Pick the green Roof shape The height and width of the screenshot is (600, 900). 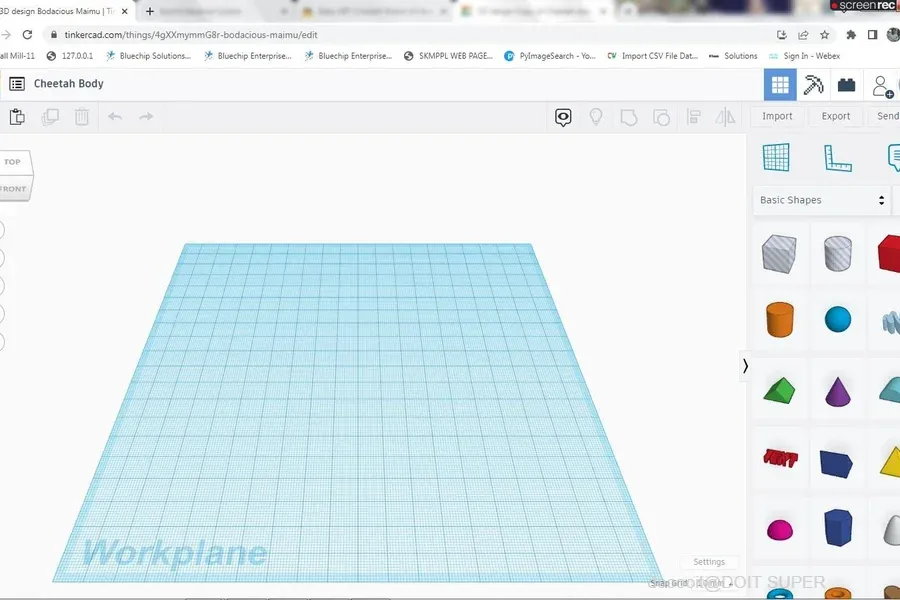pyautogui.click(x=779, y=391)
